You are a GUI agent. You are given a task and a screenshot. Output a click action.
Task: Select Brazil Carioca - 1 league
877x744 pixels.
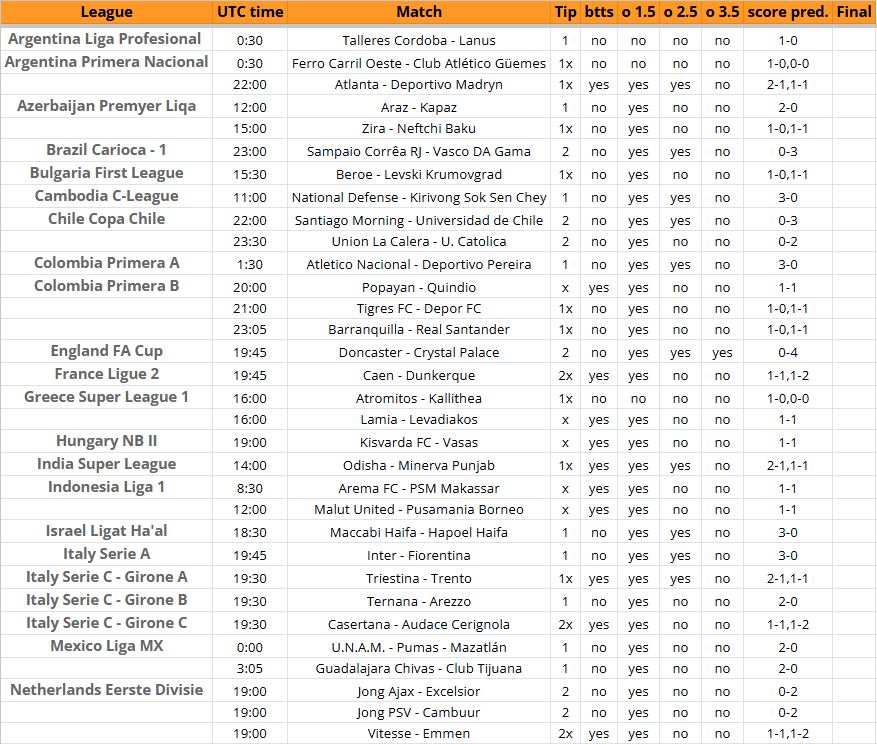[106, 150]
